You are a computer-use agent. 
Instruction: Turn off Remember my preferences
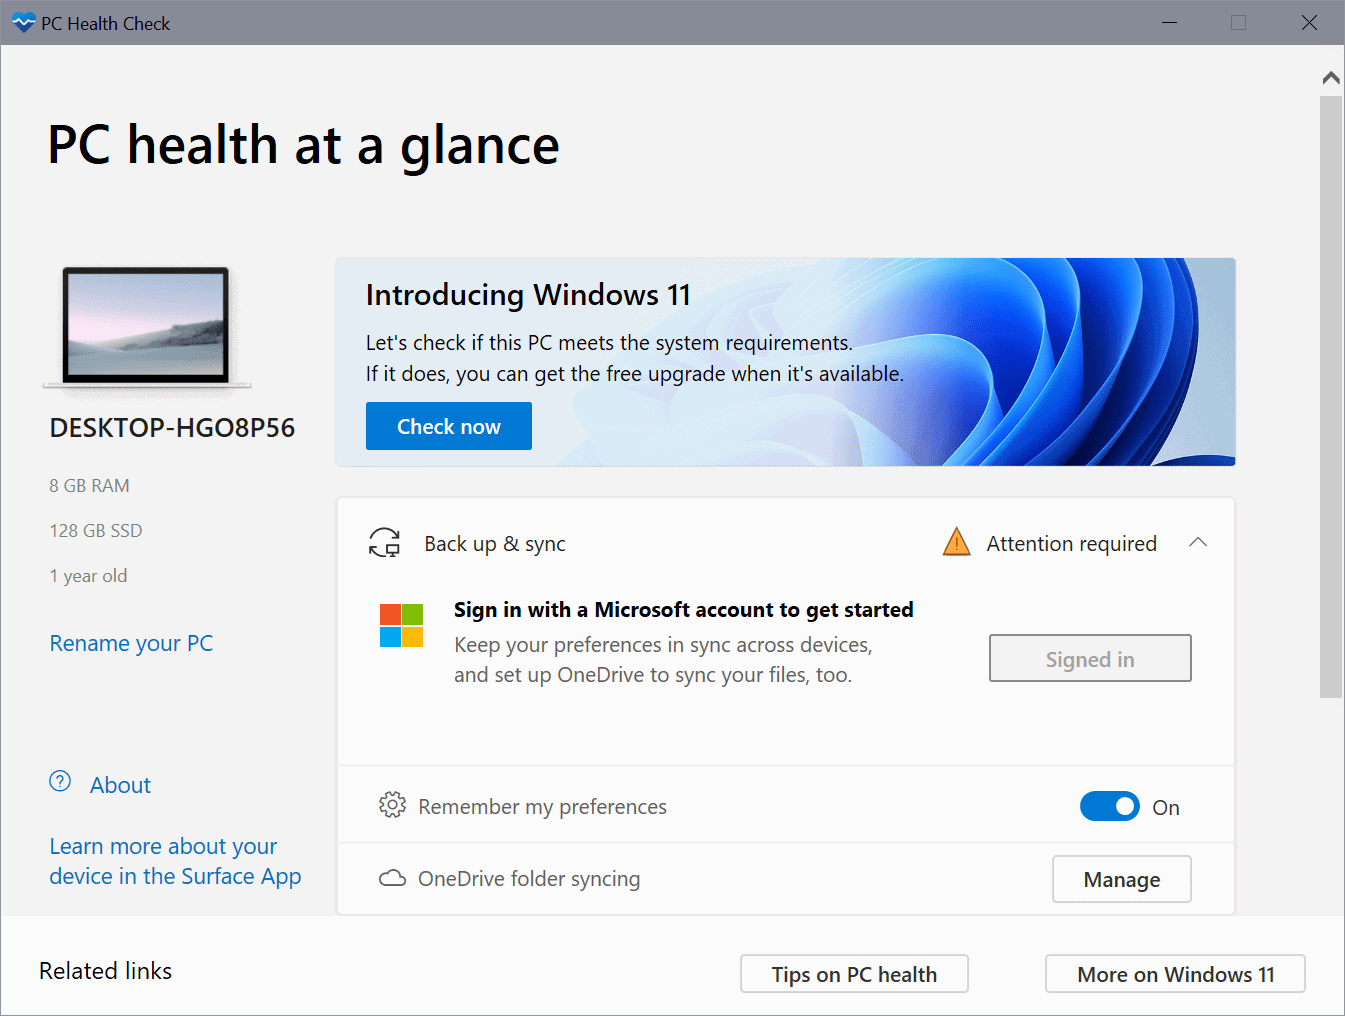click(1110, 806)
